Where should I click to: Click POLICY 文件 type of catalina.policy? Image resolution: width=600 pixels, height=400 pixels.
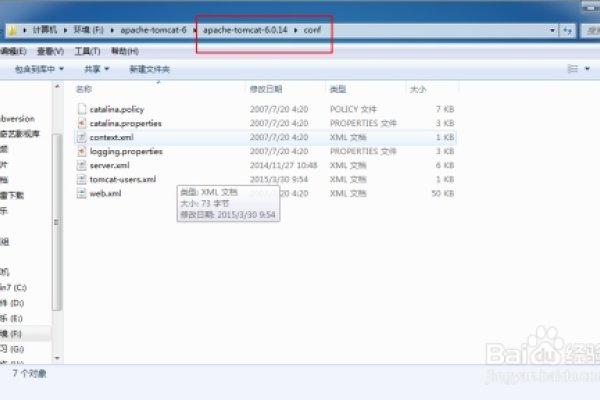pos(353,109)
